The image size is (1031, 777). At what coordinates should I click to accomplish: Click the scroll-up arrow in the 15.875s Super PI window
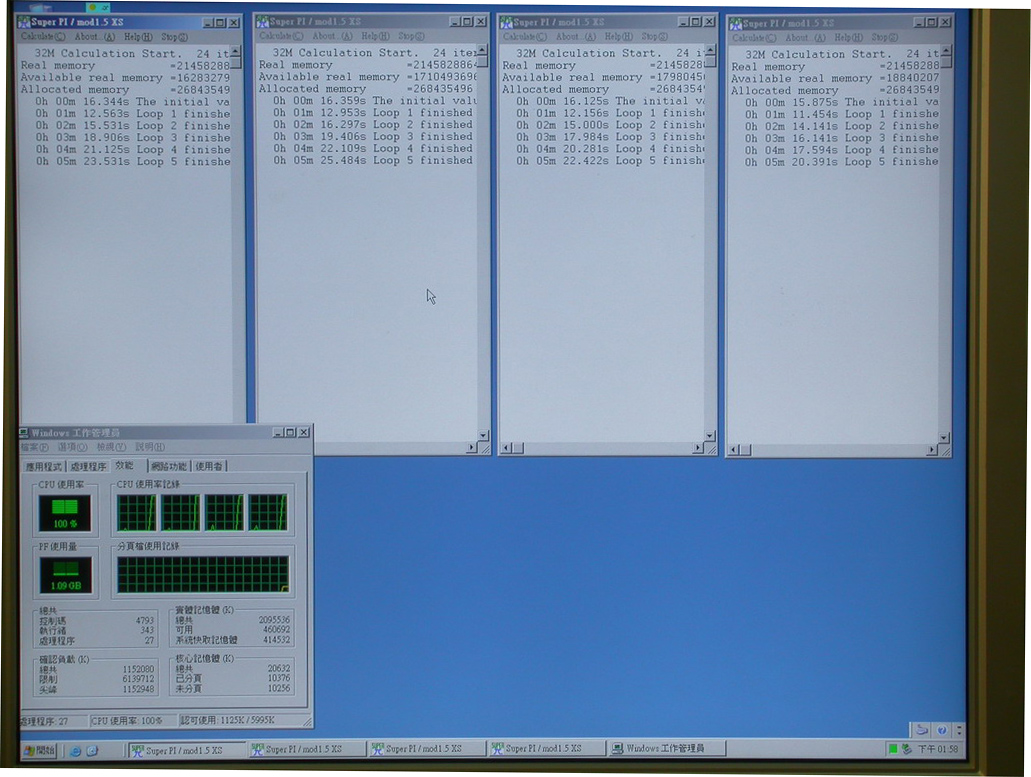click(x=946, y=52)
